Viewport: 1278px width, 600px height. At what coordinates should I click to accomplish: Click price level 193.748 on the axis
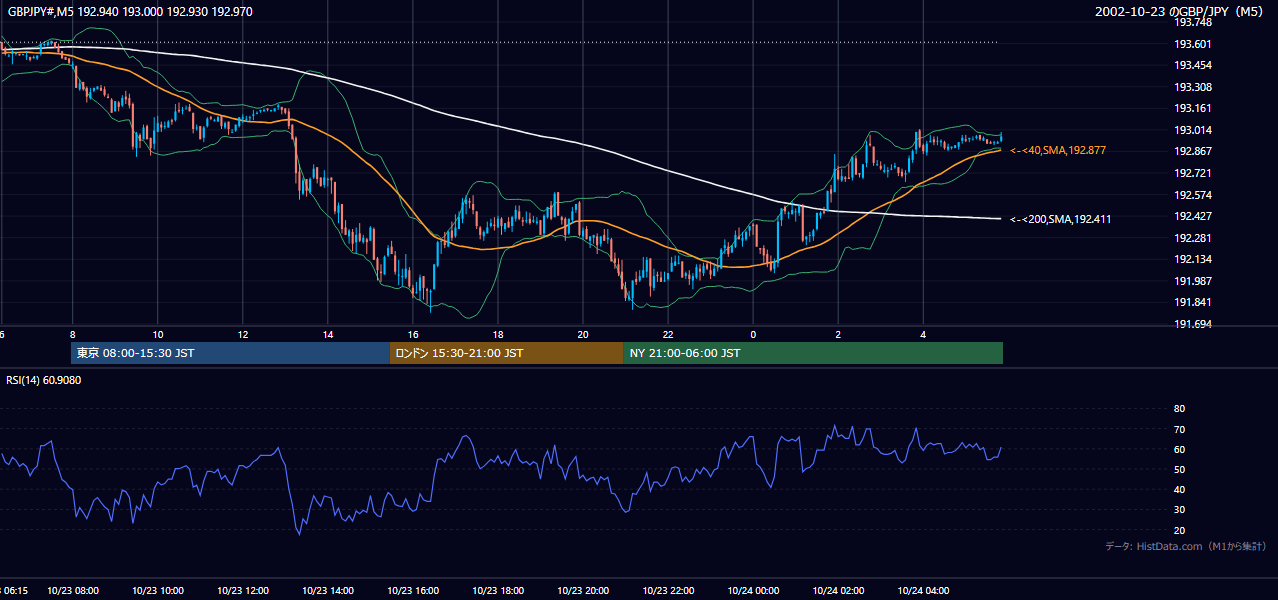pos(1192,22)
